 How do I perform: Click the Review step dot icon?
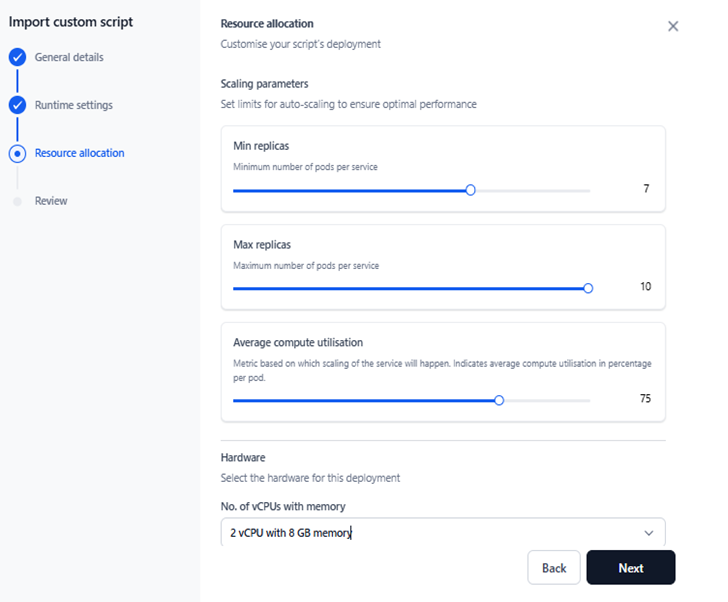click(17, 201)
